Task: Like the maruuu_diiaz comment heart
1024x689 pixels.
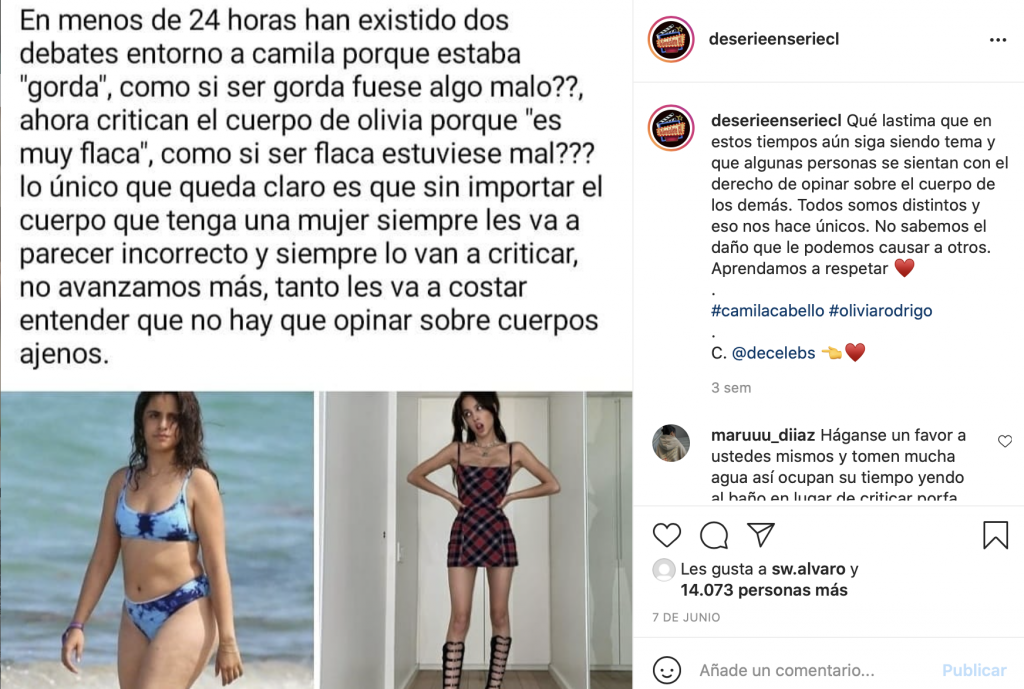Action: [x=1004, y=441]
